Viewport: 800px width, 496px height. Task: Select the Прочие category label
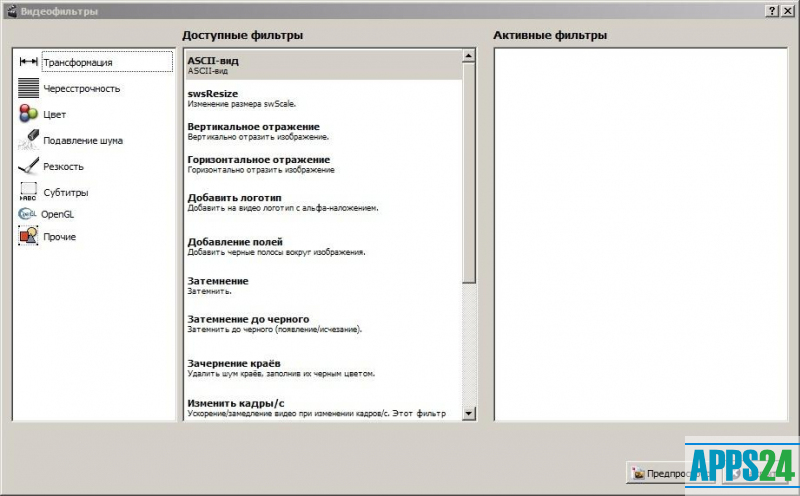[60, 237]
